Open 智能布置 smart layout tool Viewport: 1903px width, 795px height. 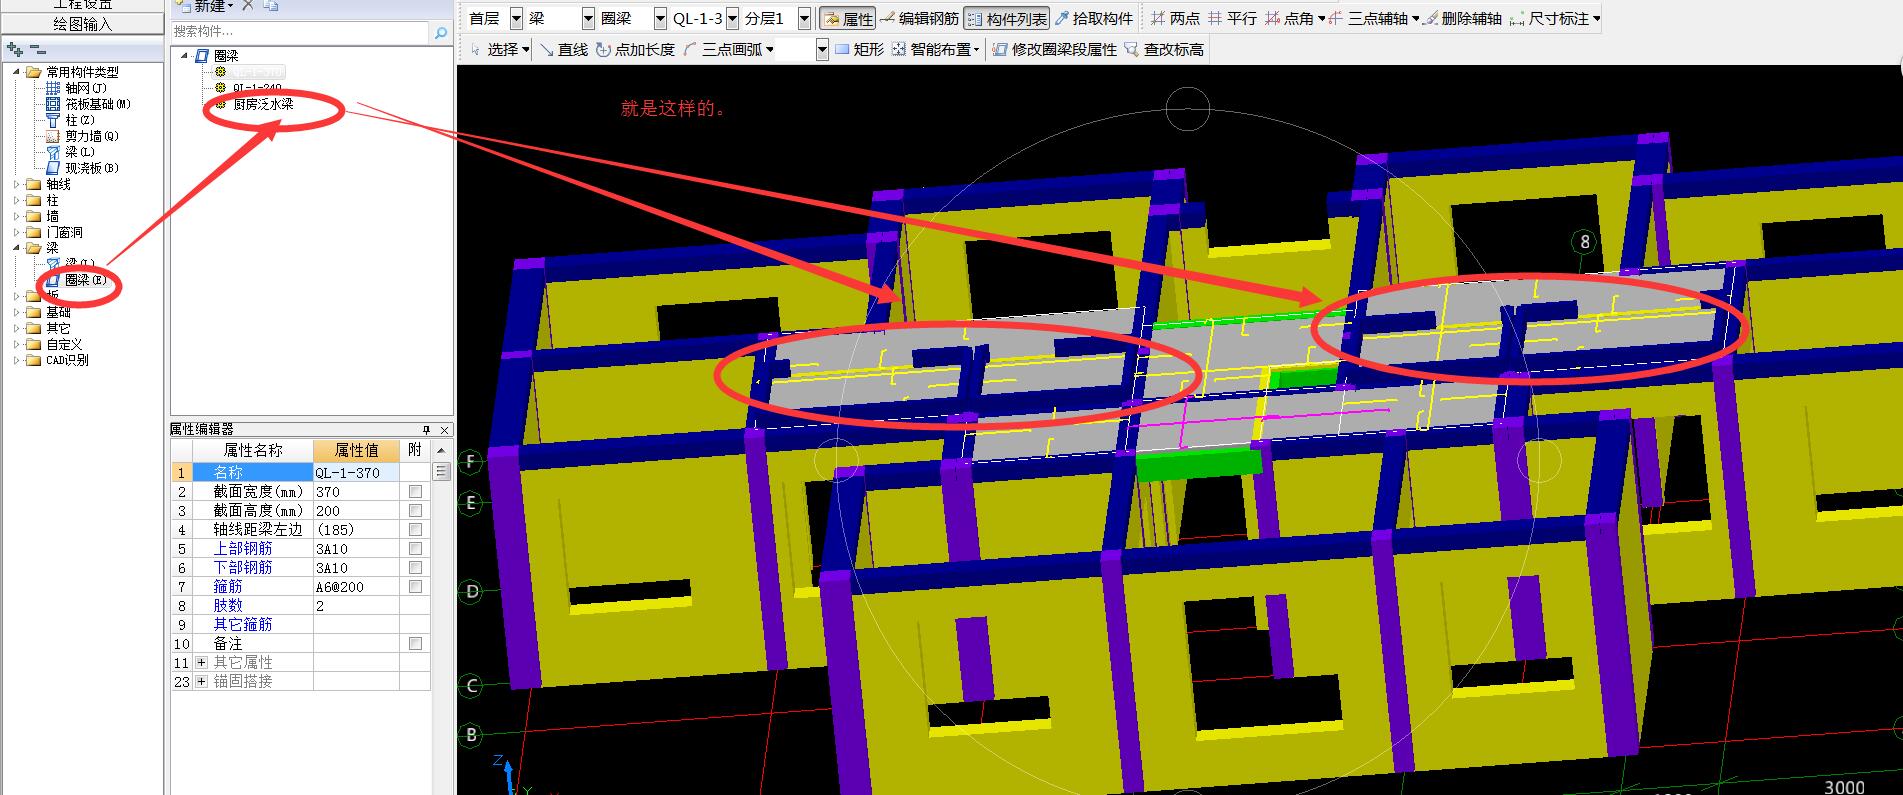point(935,49)
